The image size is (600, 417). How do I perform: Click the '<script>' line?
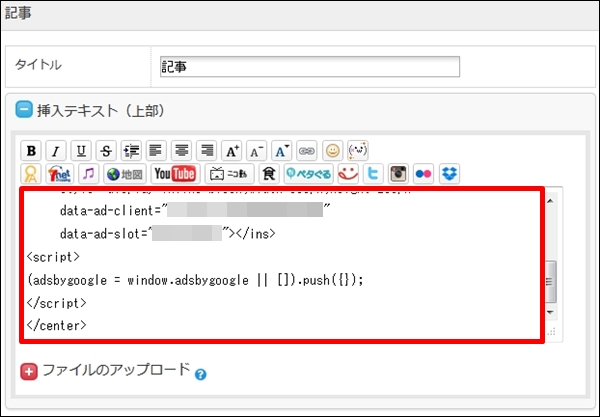53,257
